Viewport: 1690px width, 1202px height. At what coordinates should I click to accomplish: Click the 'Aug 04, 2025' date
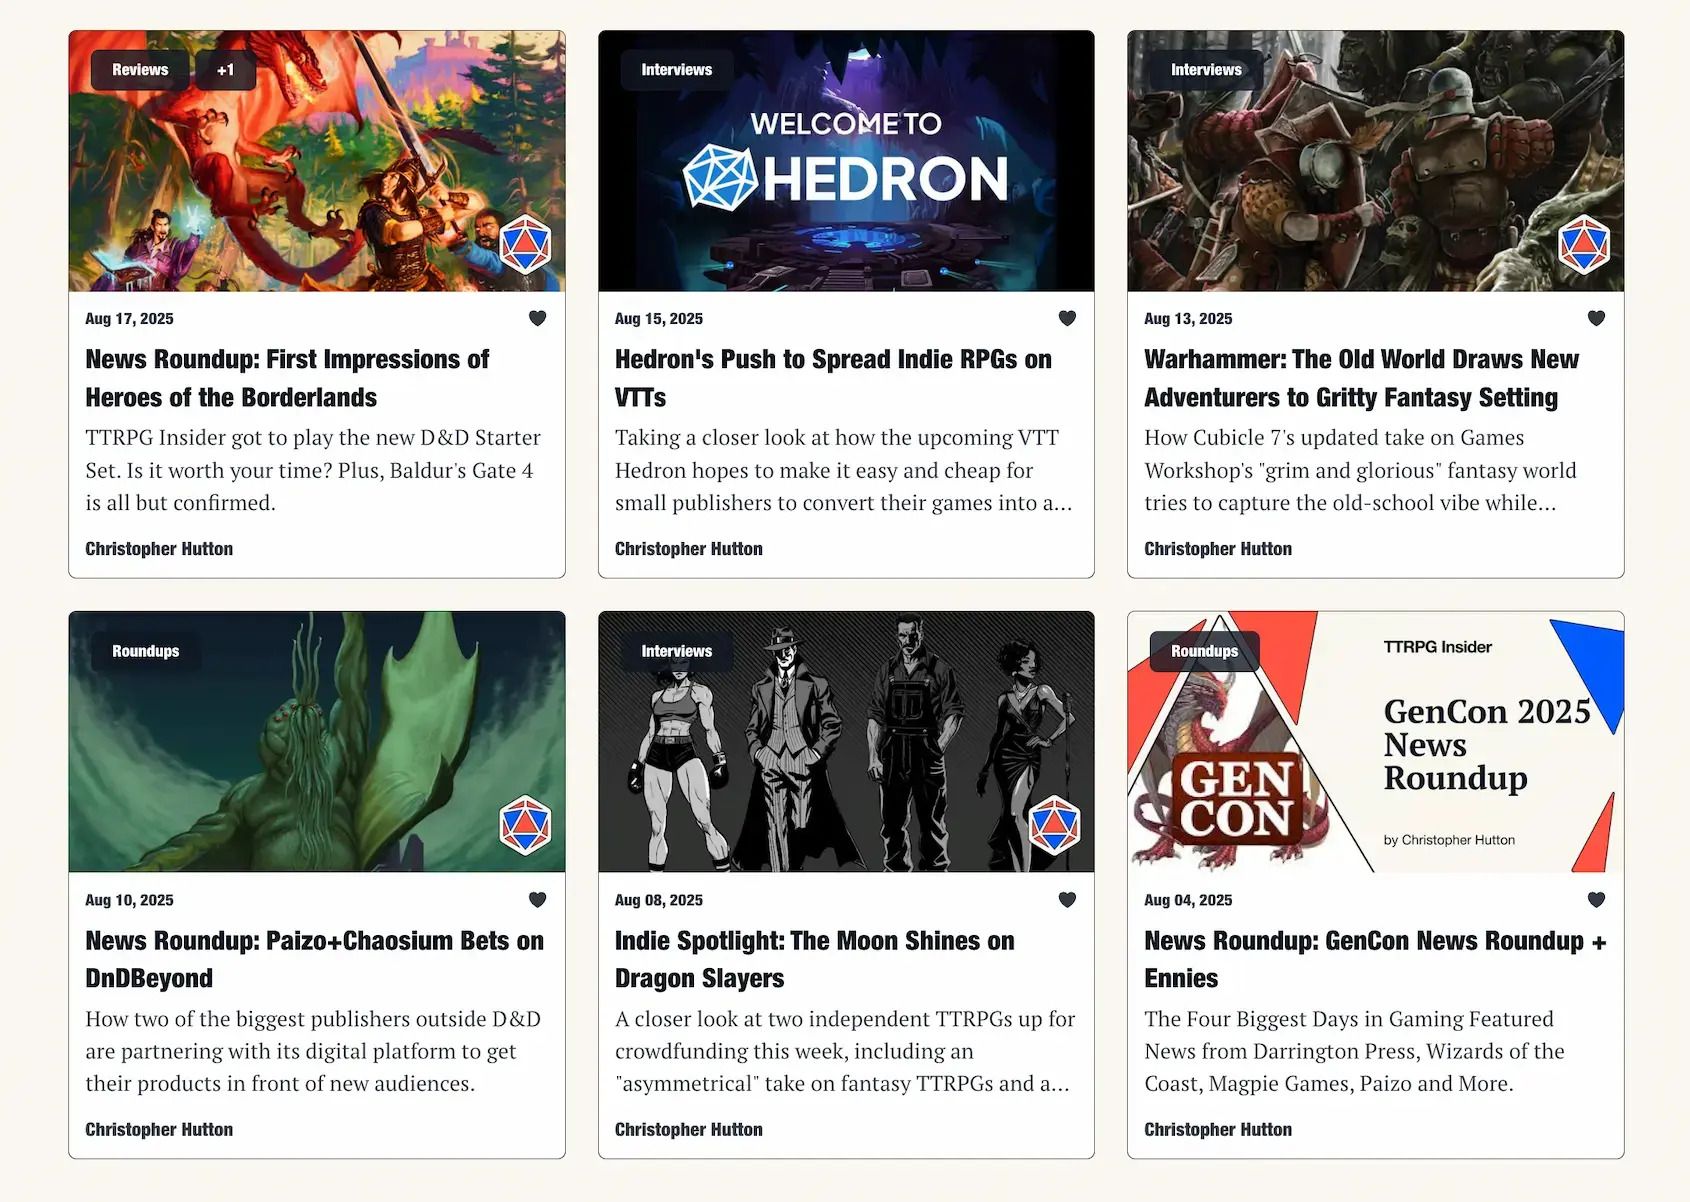pyautogui.click(x=1188, y=900)
